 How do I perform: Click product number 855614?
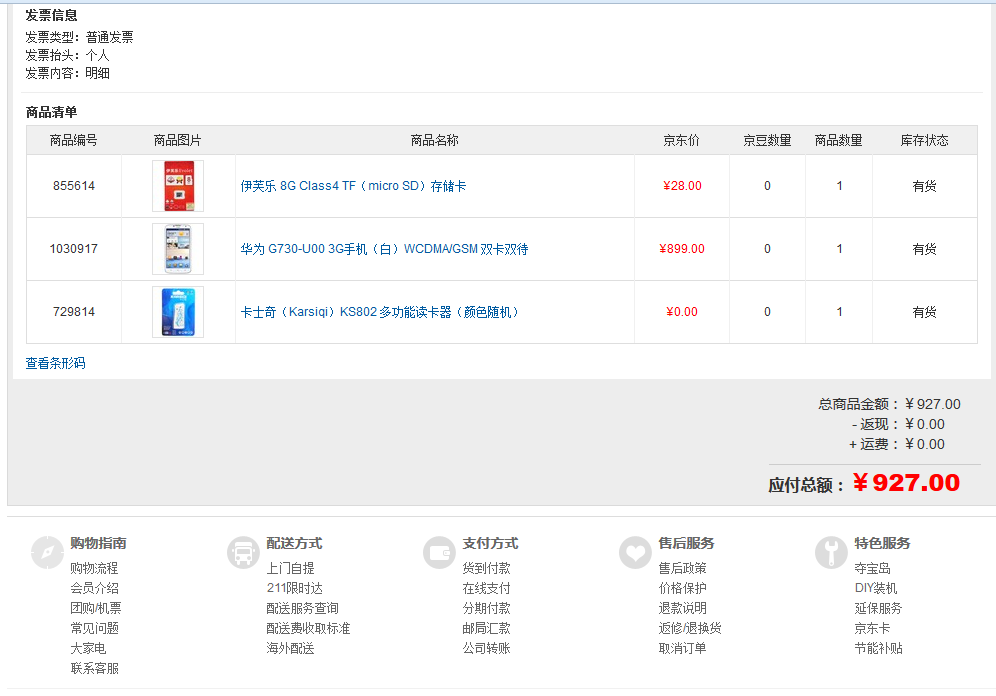click(x=74, y=186)
